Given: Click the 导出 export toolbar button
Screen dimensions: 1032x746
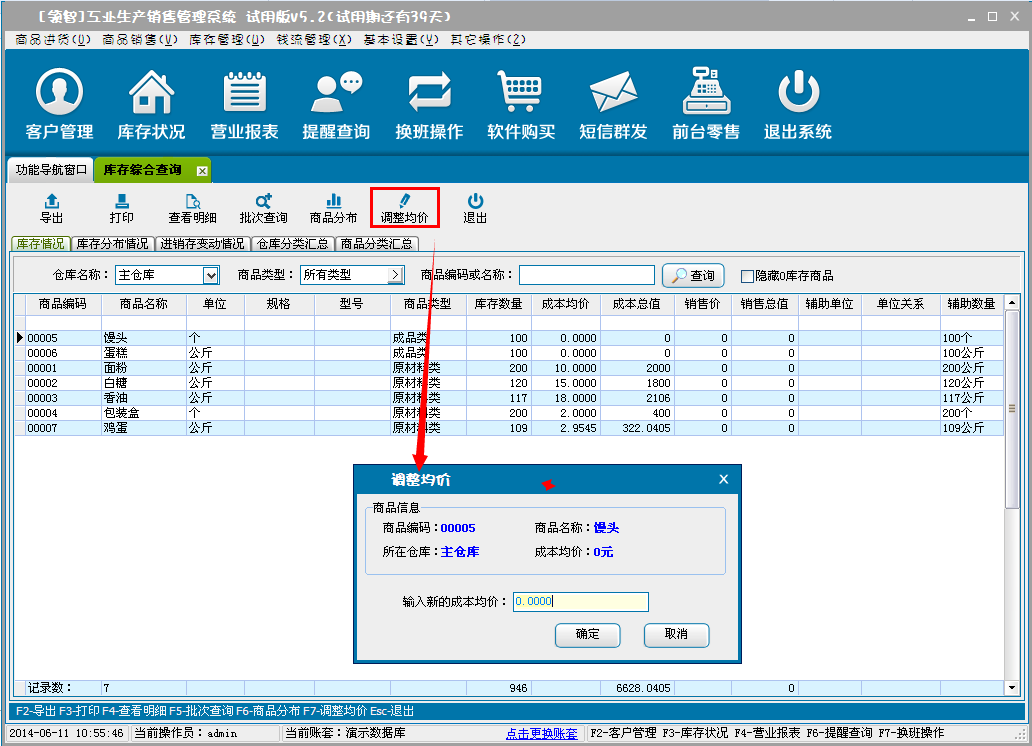Looking at the screenshot, I should click(52, 208).
